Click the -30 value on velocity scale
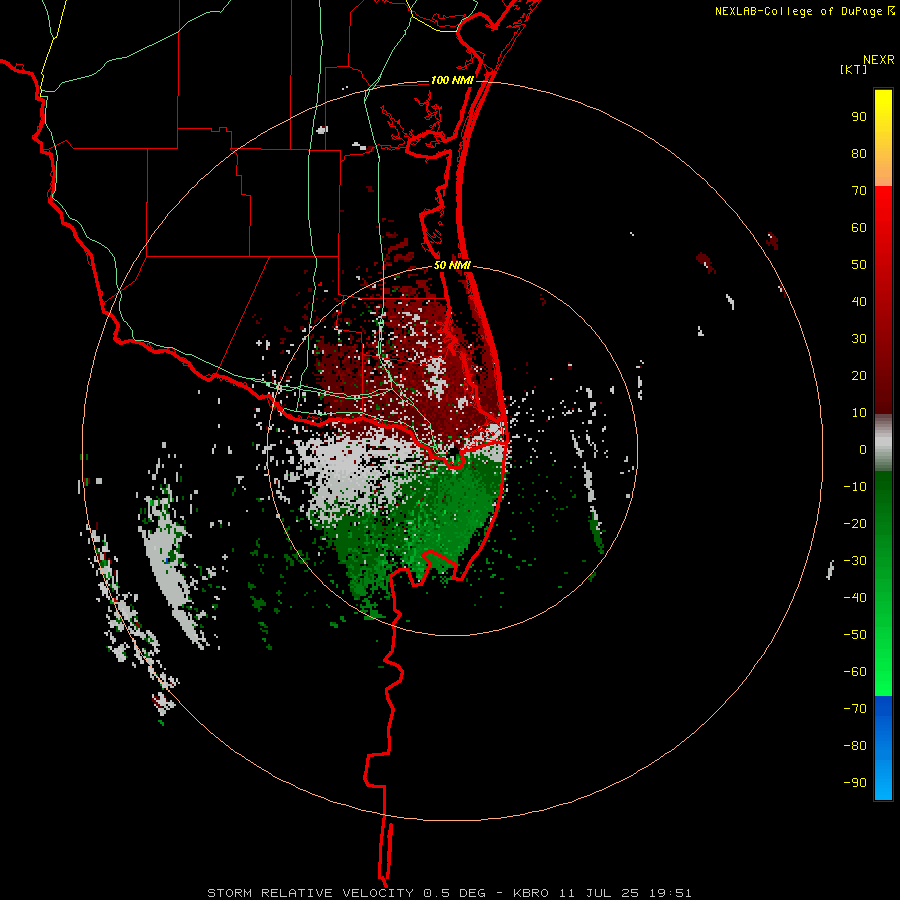Image resolution: width=900 pixels, height=900 pixels. (855, 561)
